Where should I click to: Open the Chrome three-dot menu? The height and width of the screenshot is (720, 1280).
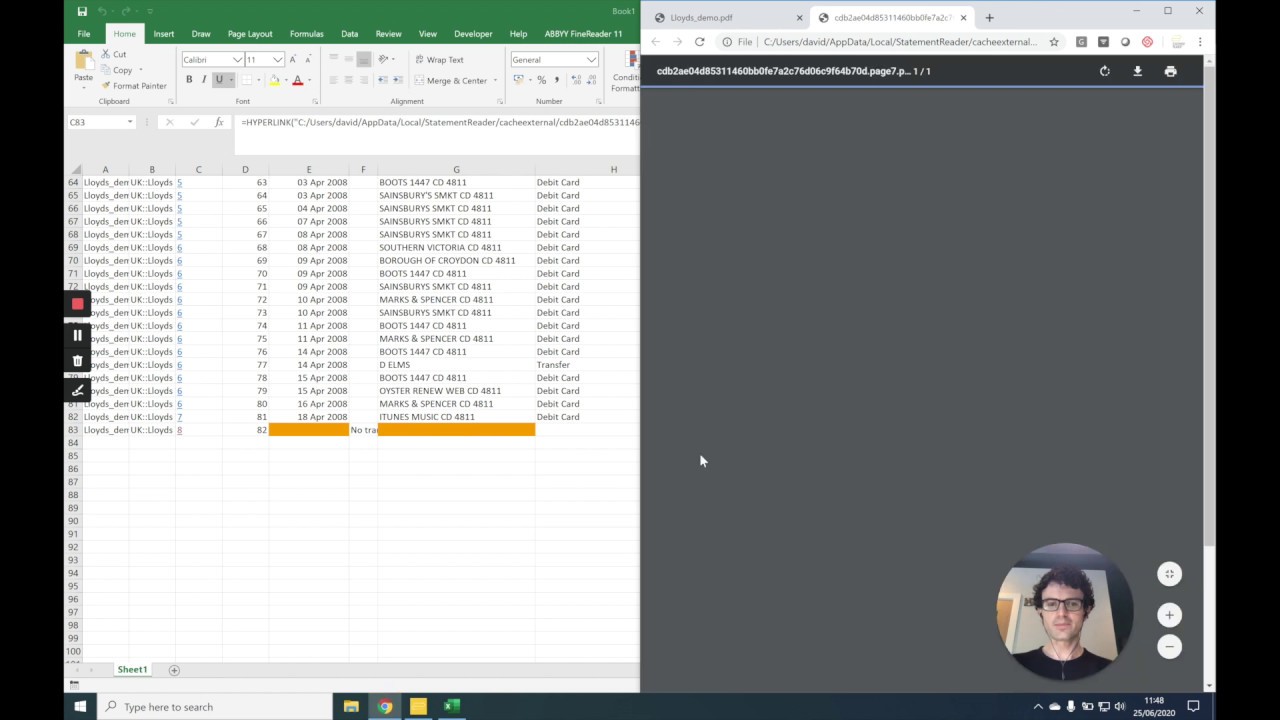coord(1199,42)
